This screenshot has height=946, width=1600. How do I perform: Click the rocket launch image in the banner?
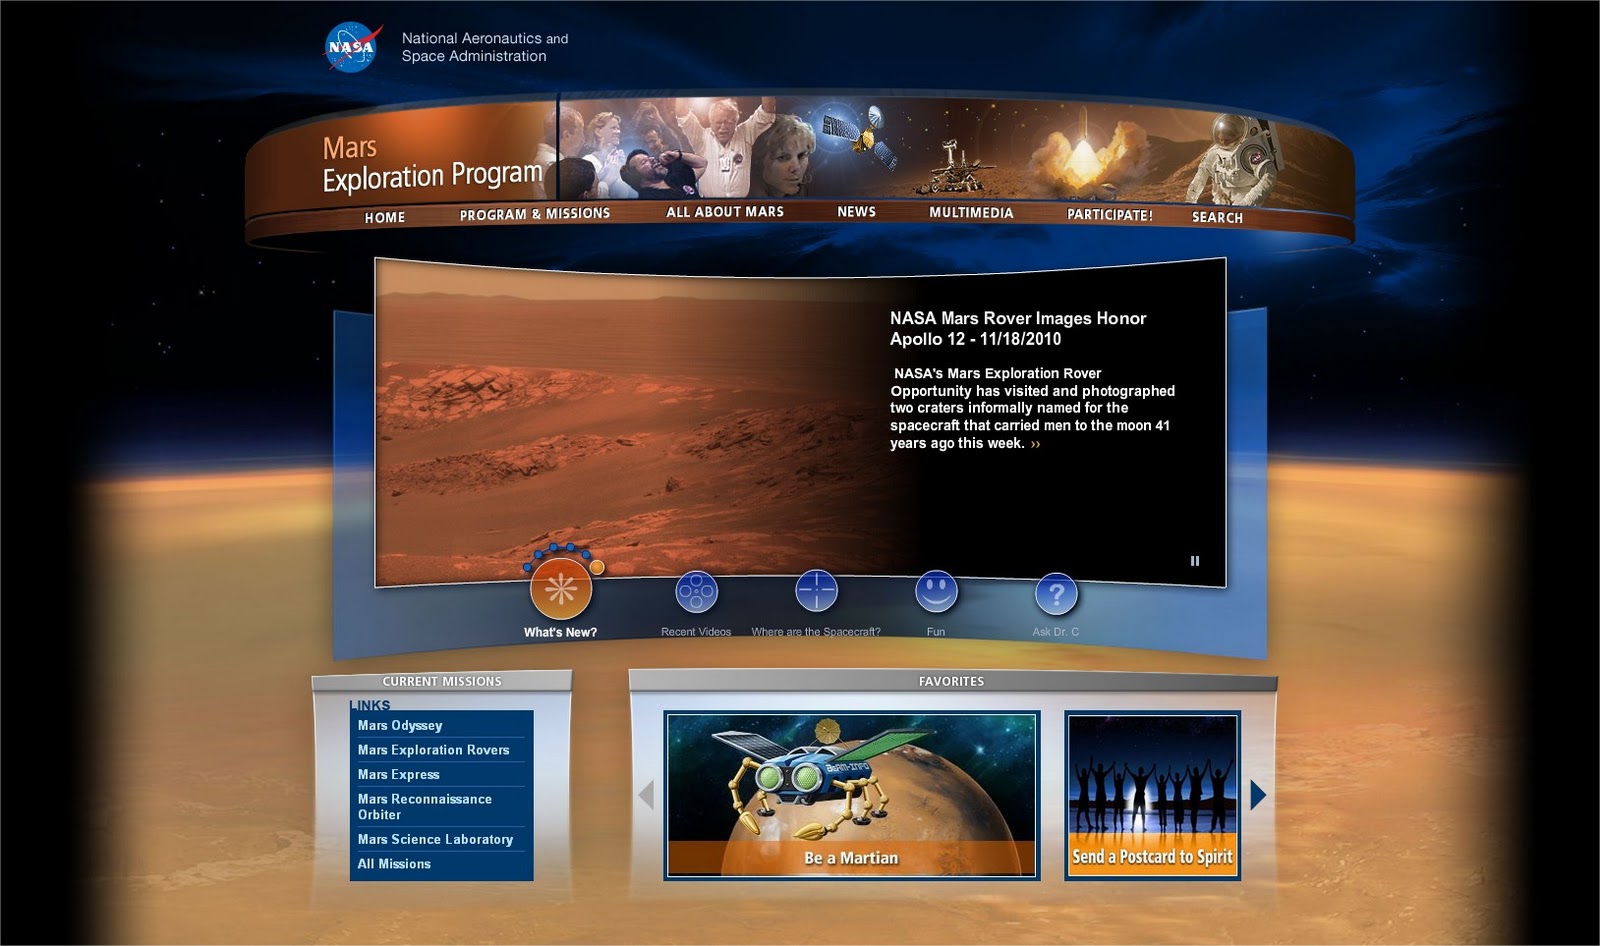pos(1085,155)
